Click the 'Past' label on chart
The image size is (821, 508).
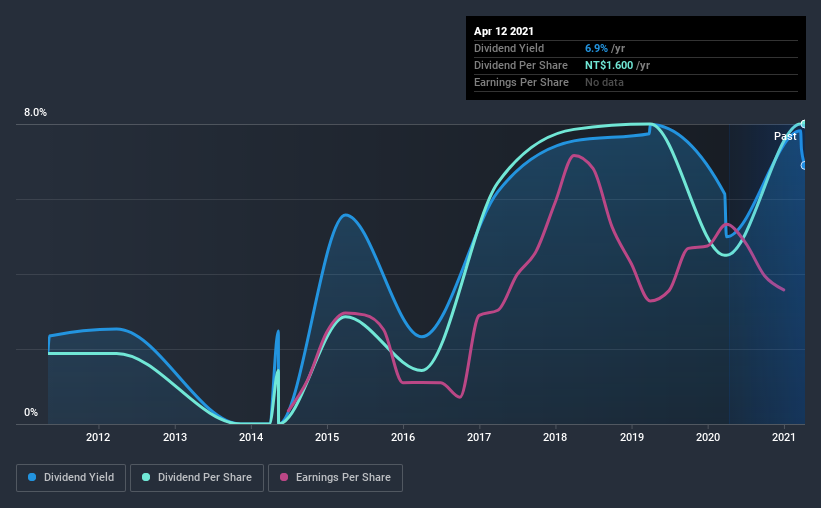pos(785,136)
